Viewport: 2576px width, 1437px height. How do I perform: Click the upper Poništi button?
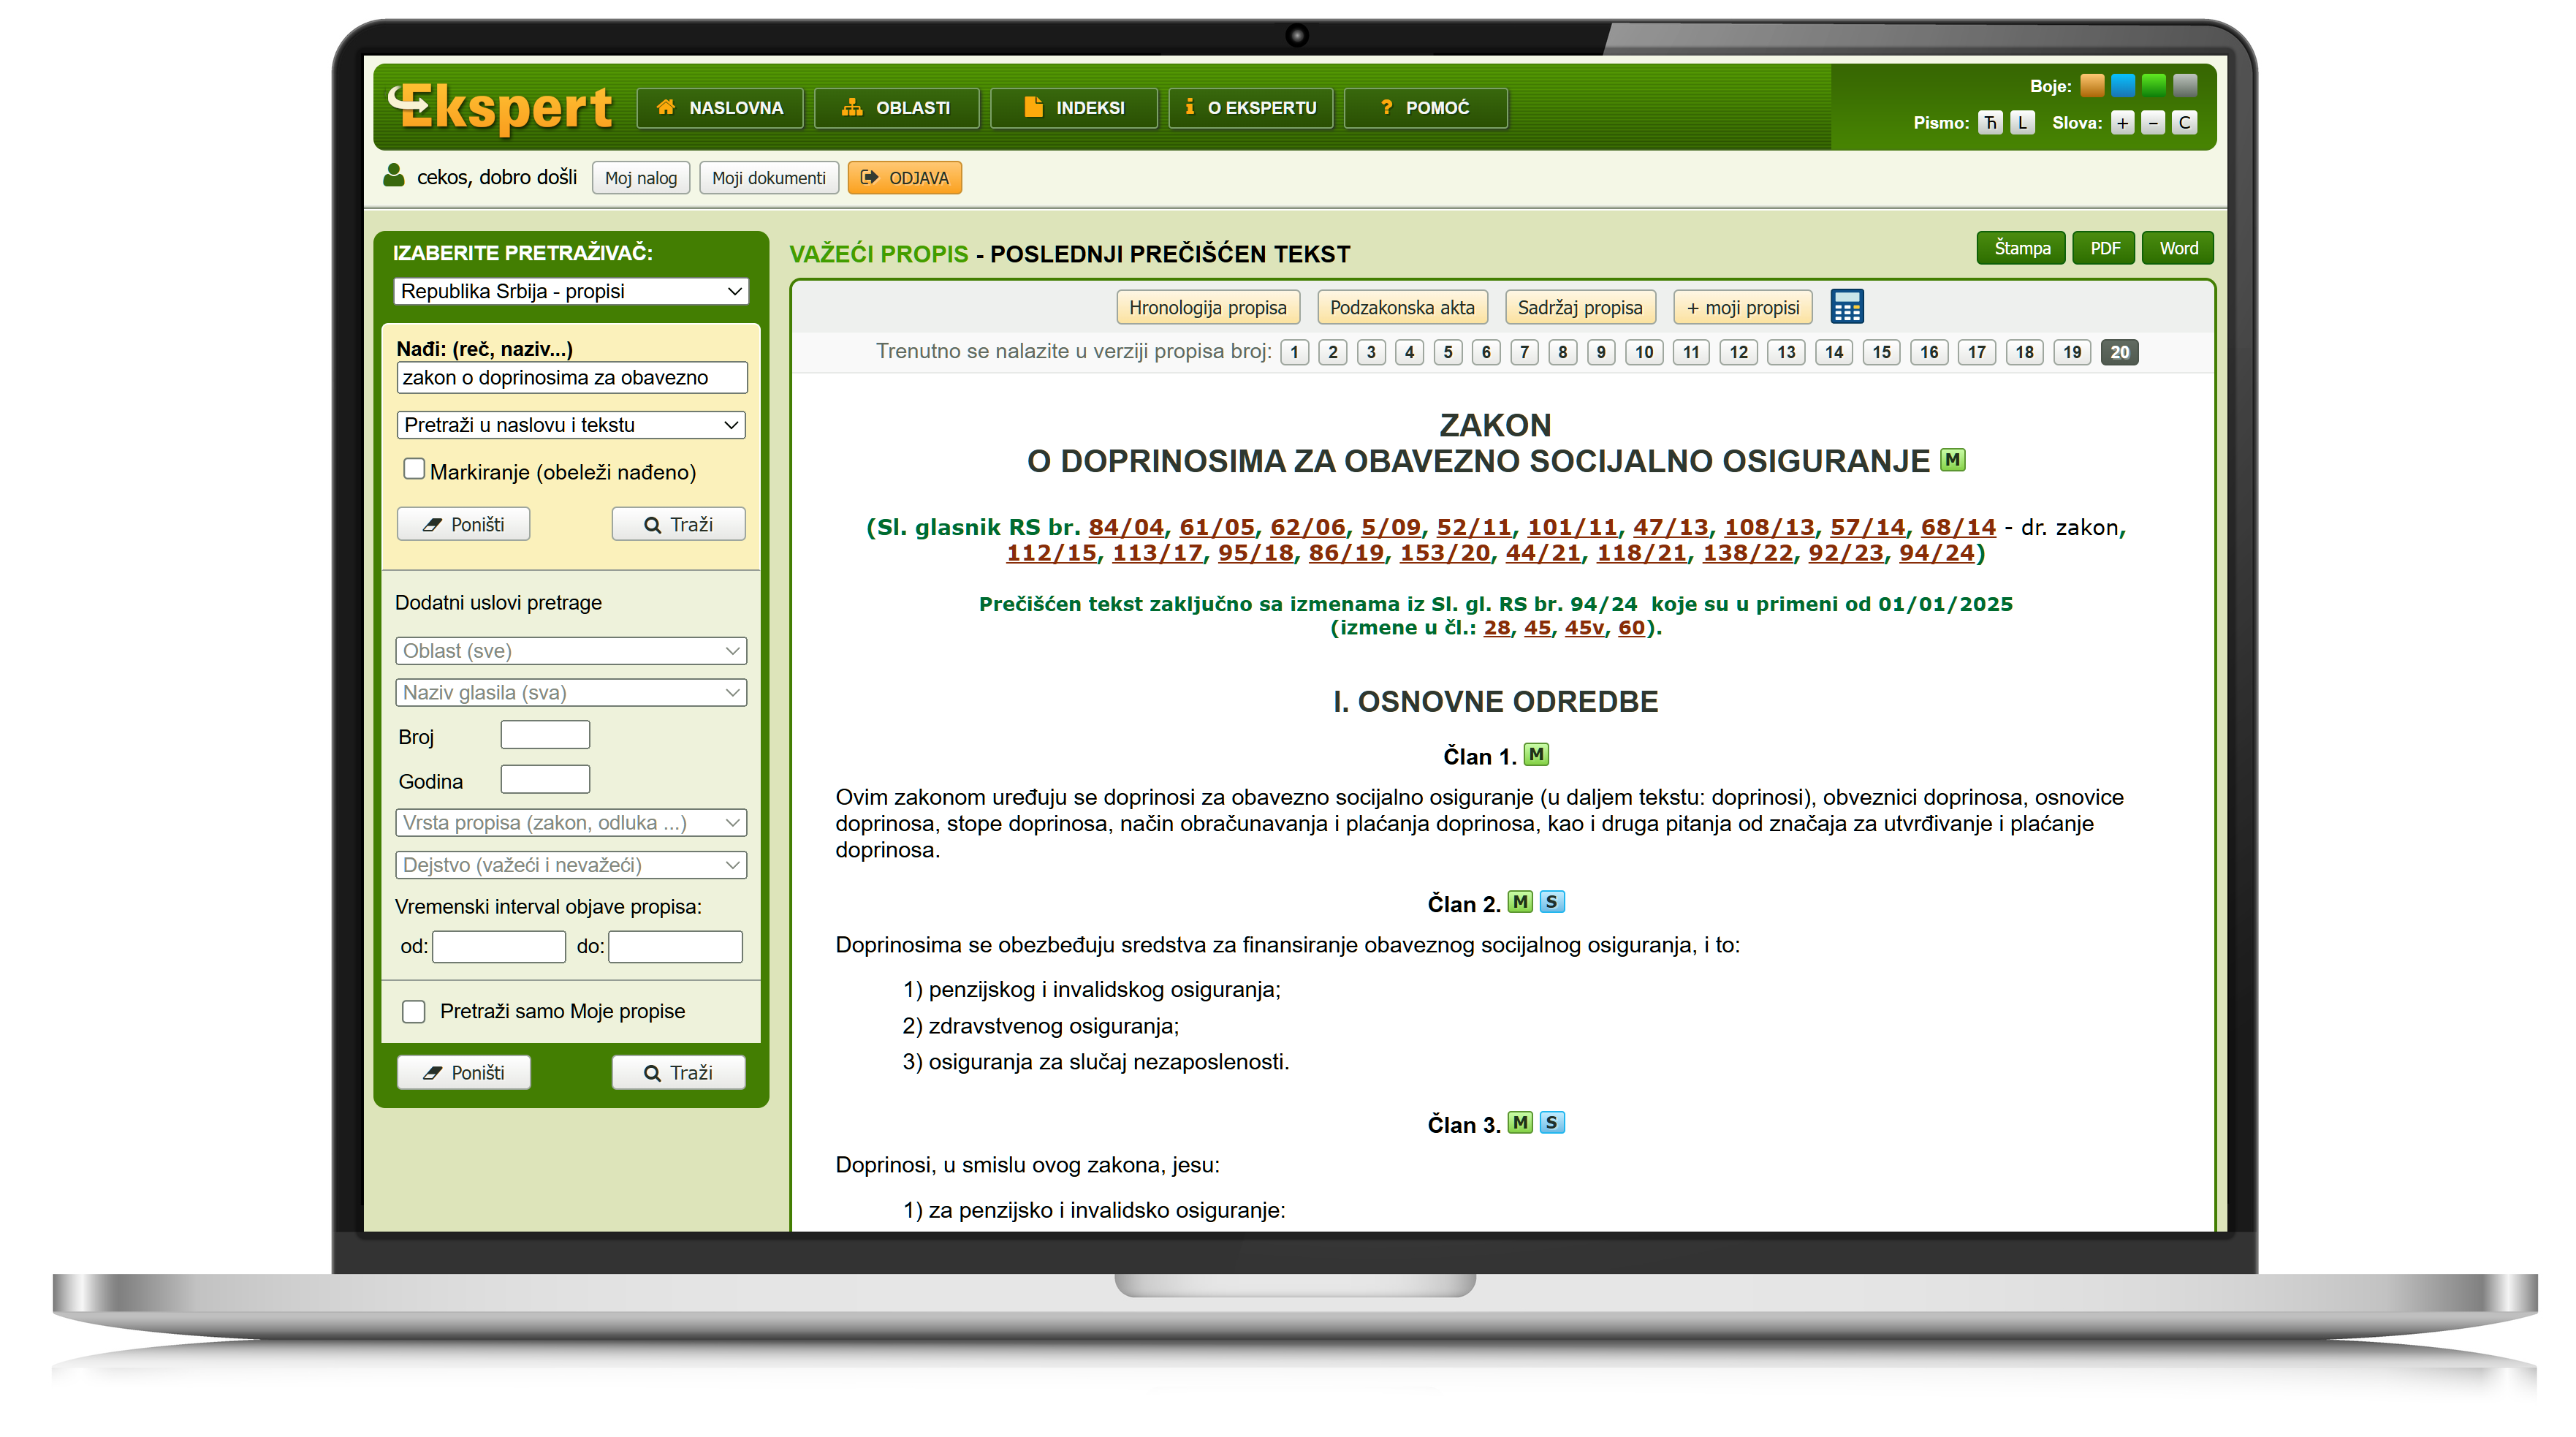click(463, 525)
